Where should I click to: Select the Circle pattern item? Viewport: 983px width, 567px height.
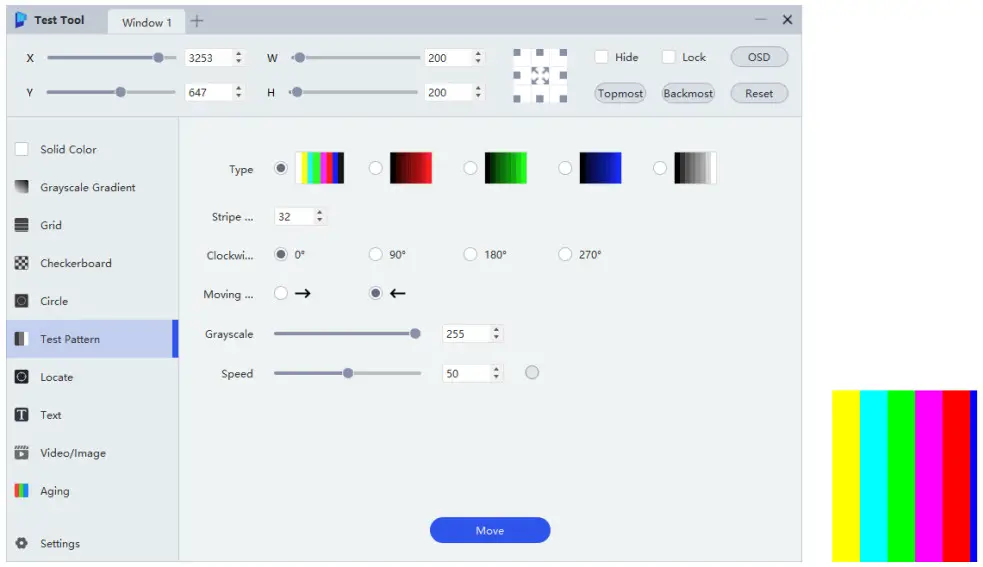[x=92, y=301]
